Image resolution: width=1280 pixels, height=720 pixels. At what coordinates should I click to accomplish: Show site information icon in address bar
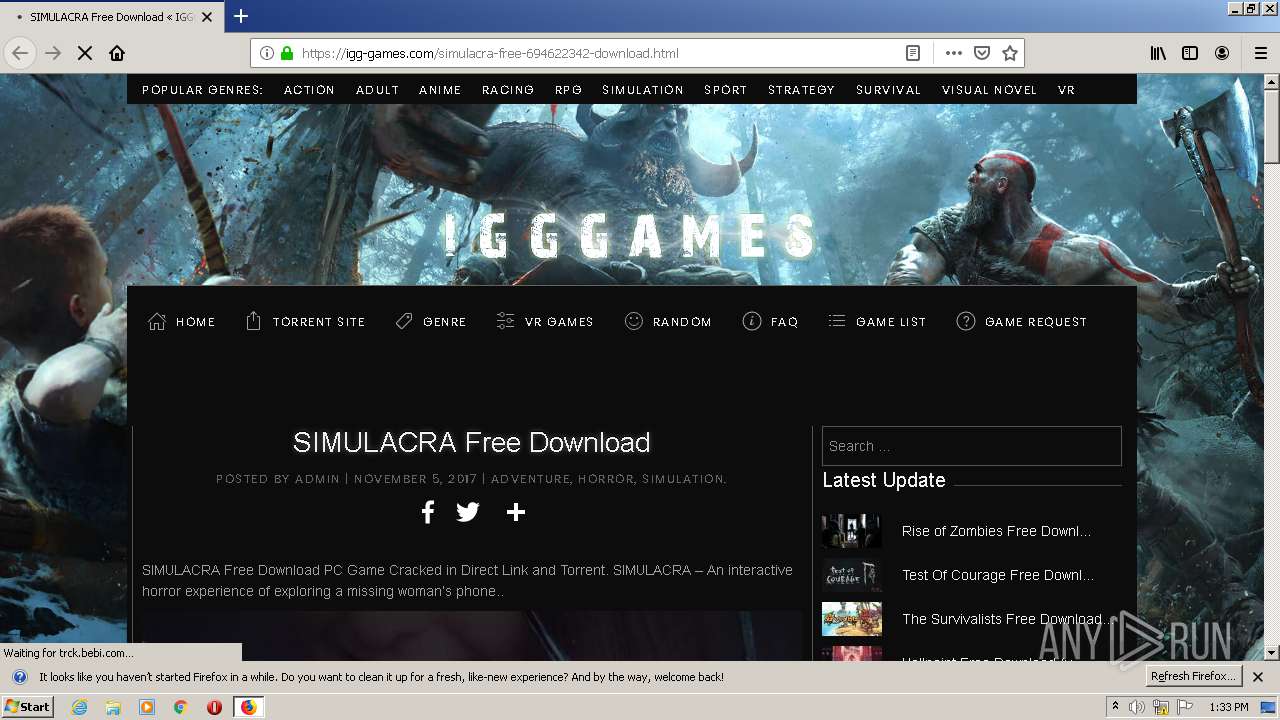(267, 53)
